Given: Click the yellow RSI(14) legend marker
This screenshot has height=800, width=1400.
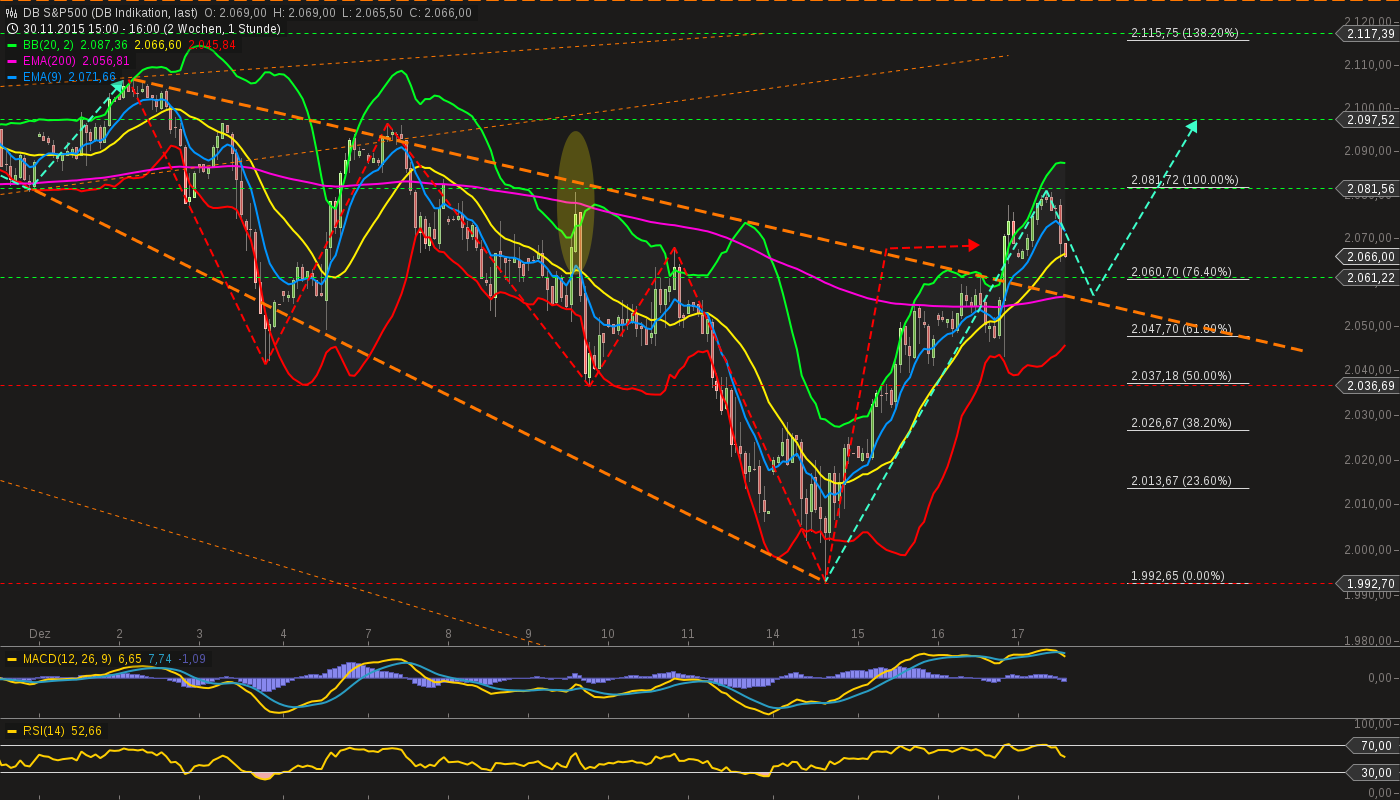Looking at the screenshot, I should click(12, 731).
